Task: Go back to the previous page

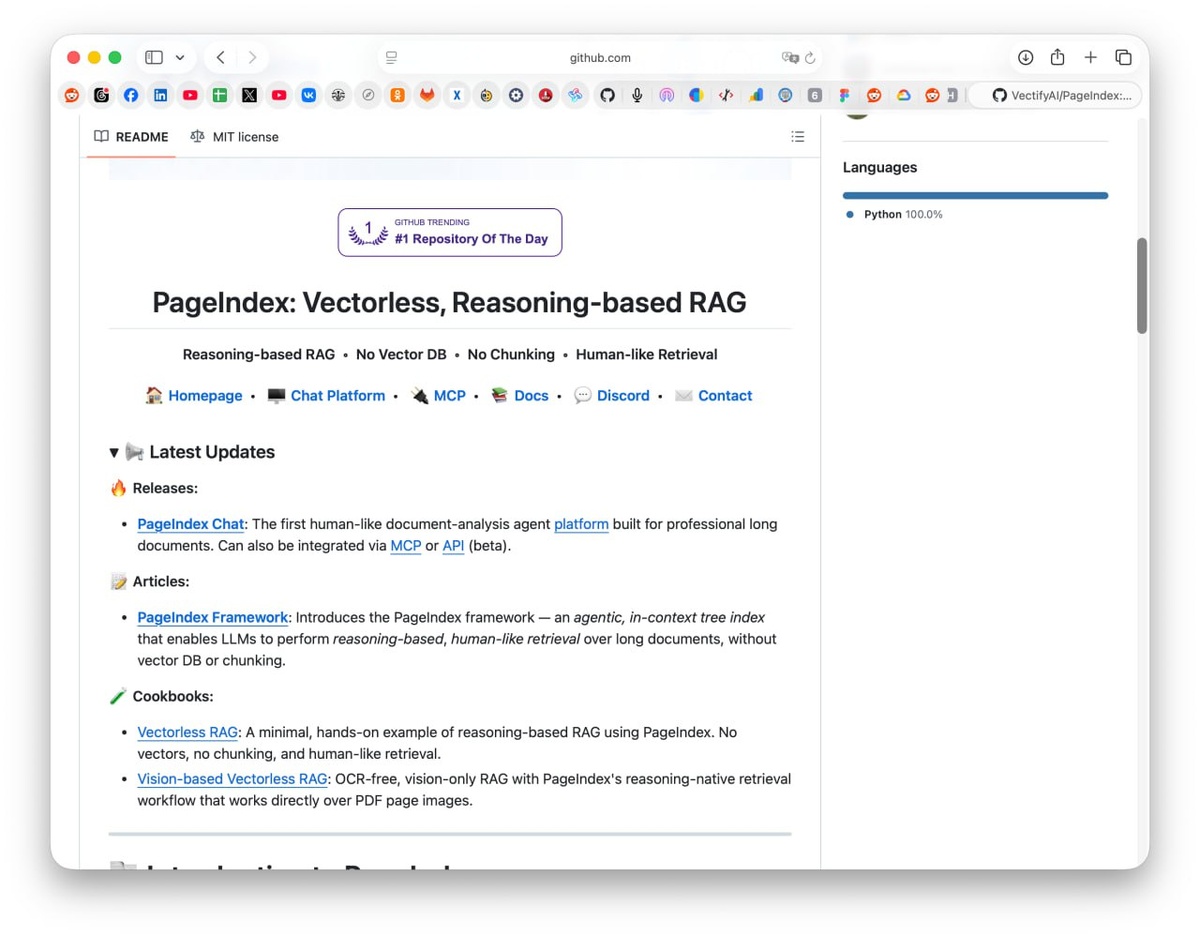Action: coord(221,57)
